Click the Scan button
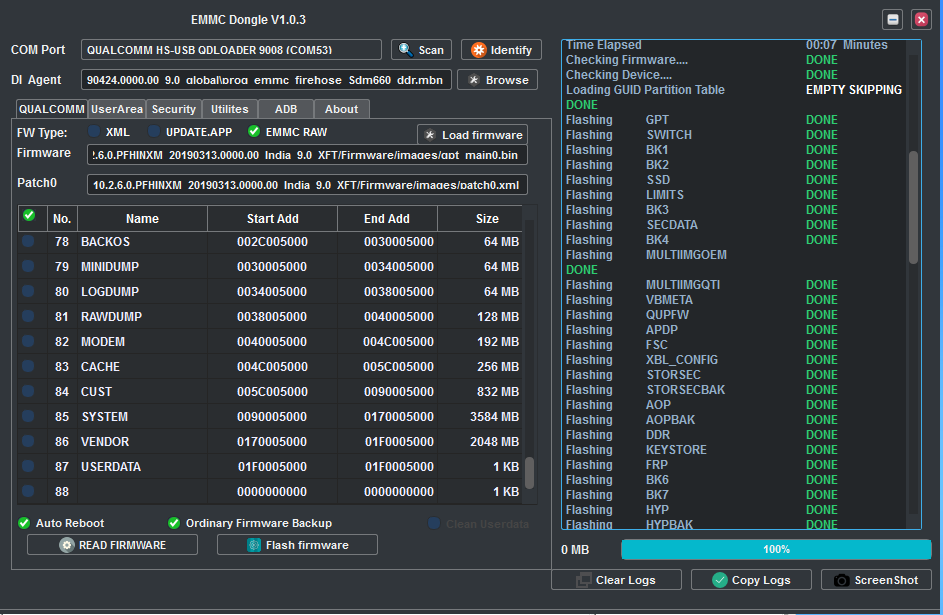943x615 pixels. pos(422,50)
